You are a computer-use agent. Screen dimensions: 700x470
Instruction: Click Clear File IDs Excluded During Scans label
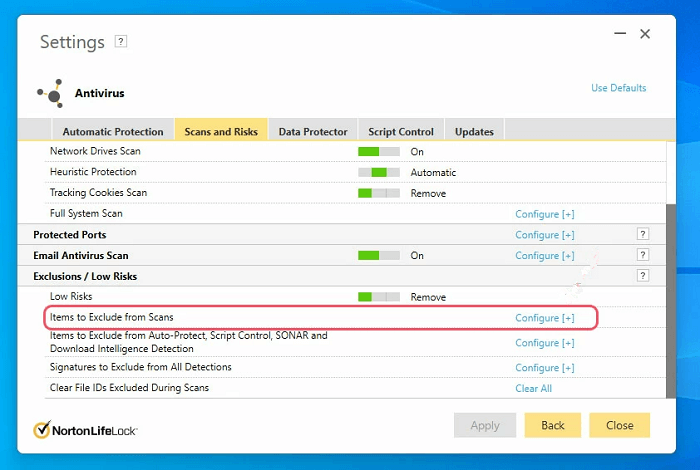pos(129,387)
